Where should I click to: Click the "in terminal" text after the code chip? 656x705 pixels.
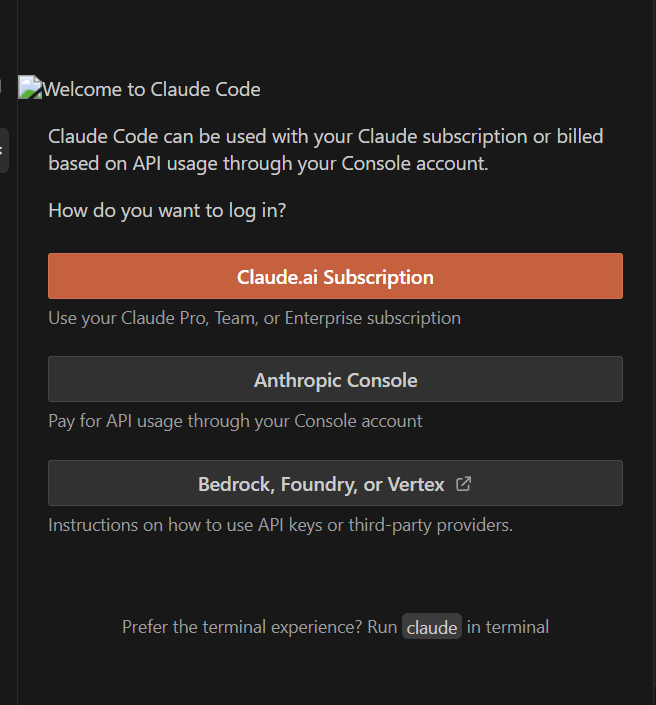508,628
